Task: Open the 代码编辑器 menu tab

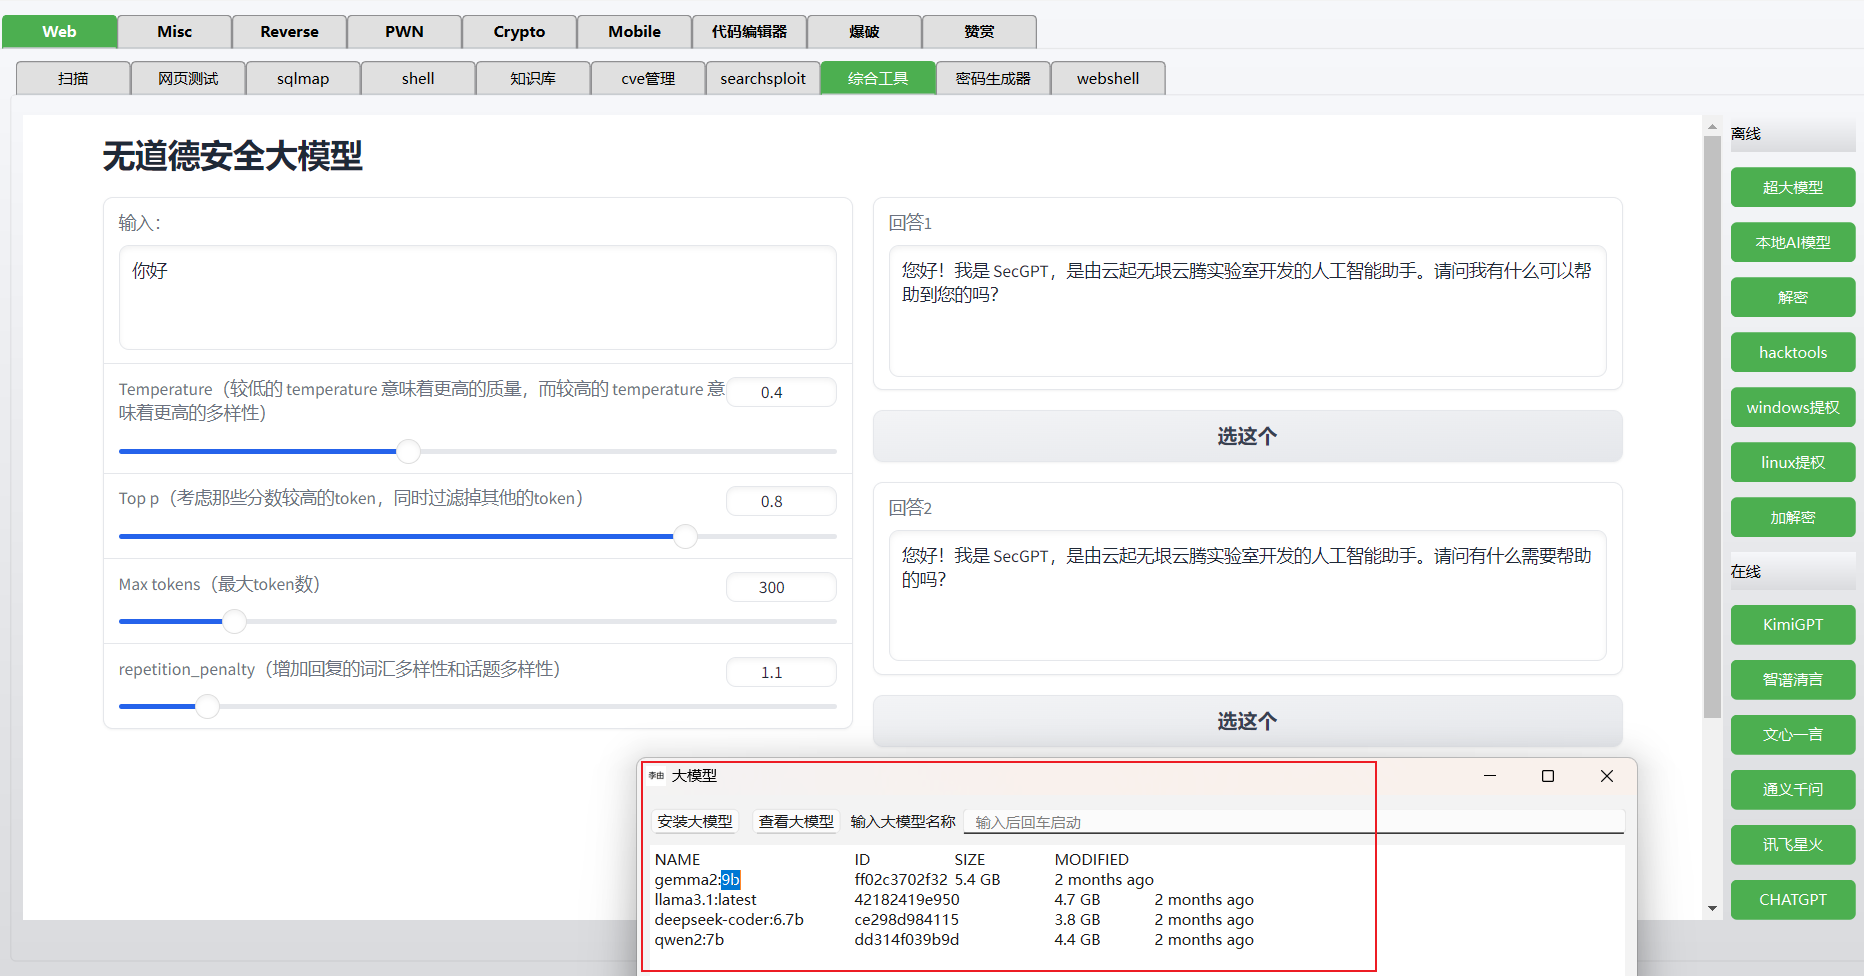Action: [748, 31]
